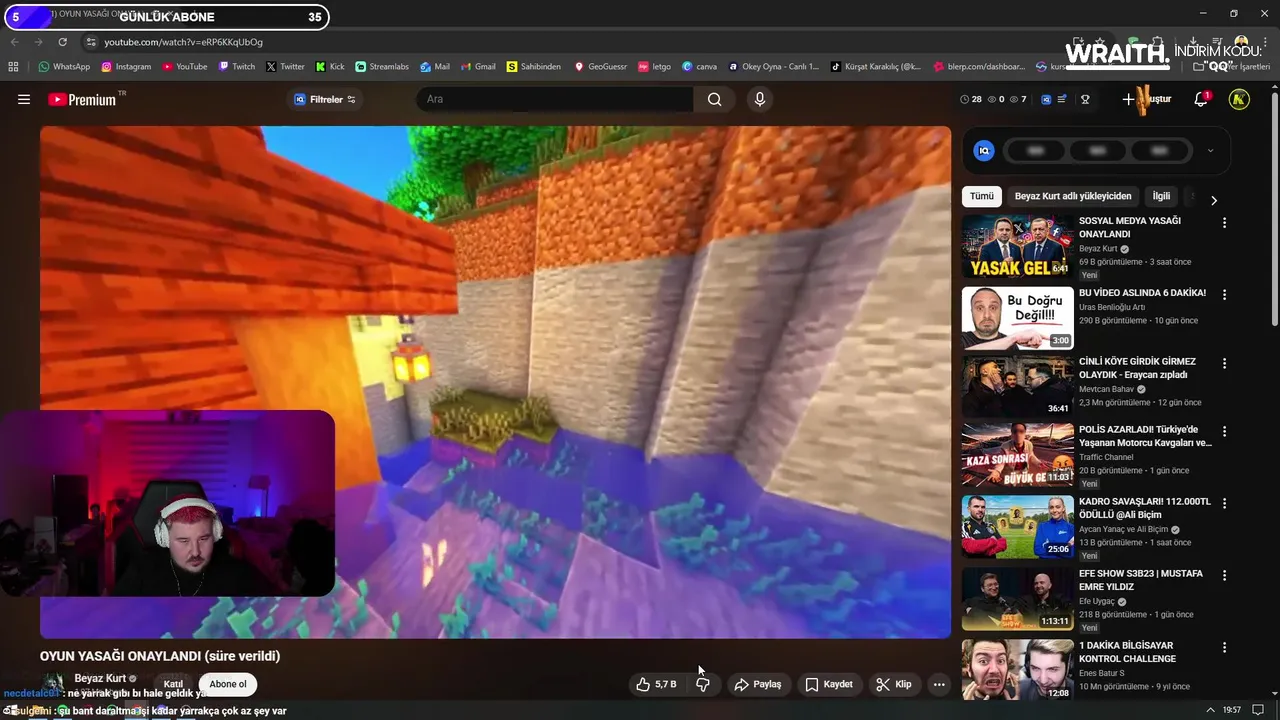Toggle the vidIQ Filtreler filter button
1280x720 pixels.
tap(325, 99)
